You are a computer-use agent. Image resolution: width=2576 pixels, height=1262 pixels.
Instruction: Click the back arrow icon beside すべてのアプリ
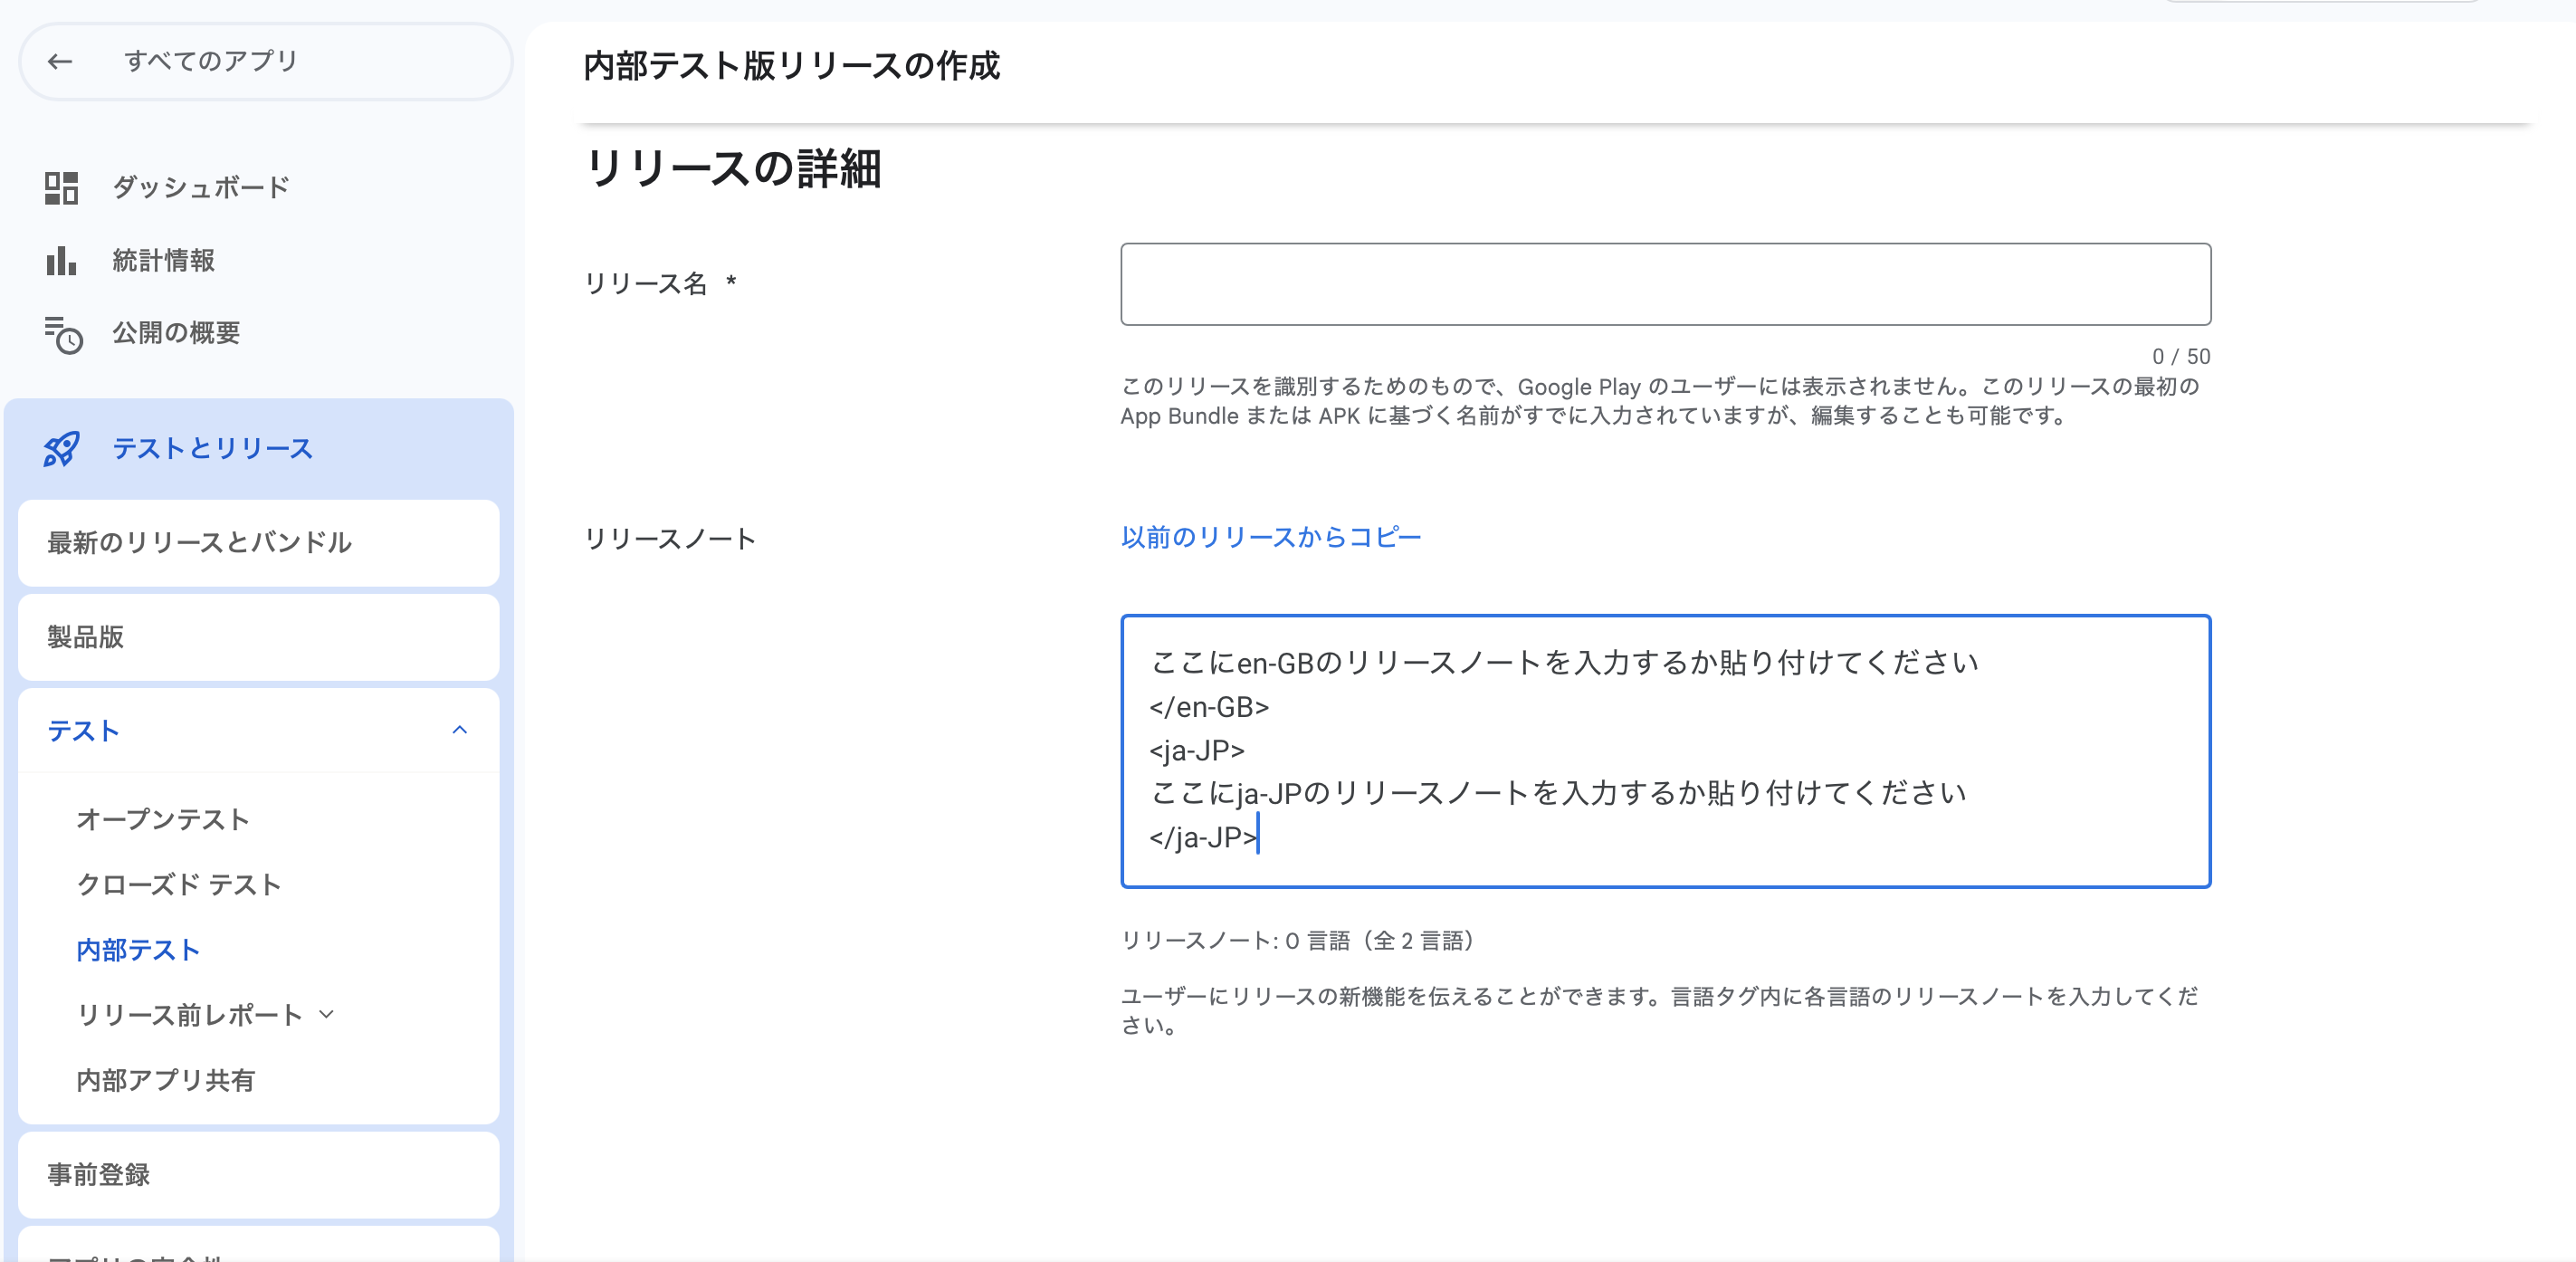pyautogui.click(x=60, y=61)
